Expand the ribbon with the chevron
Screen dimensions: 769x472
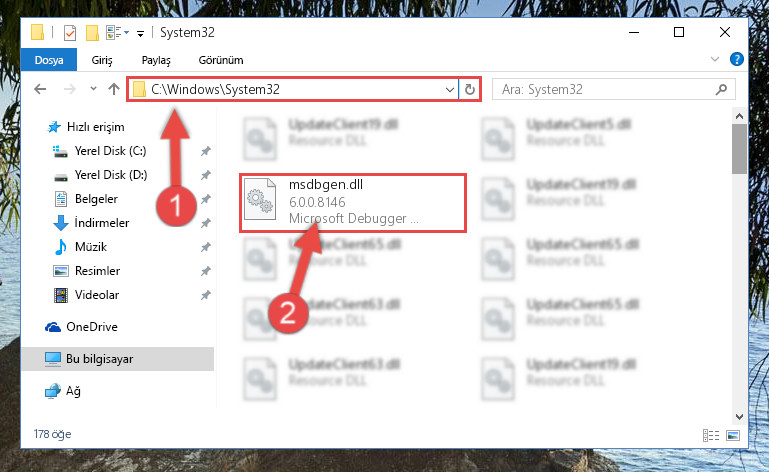click(715, 59)
